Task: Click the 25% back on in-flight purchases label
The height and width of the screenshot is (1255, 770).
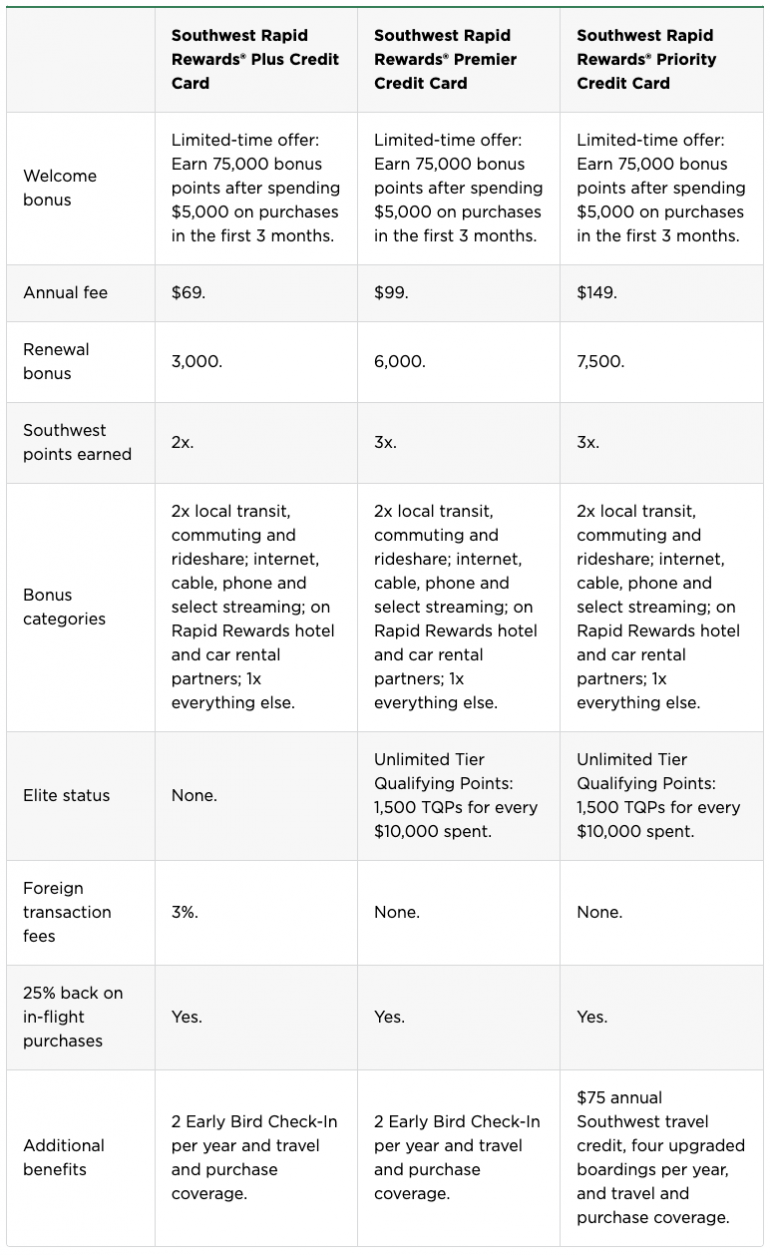Action: [x=72, y=1017]
